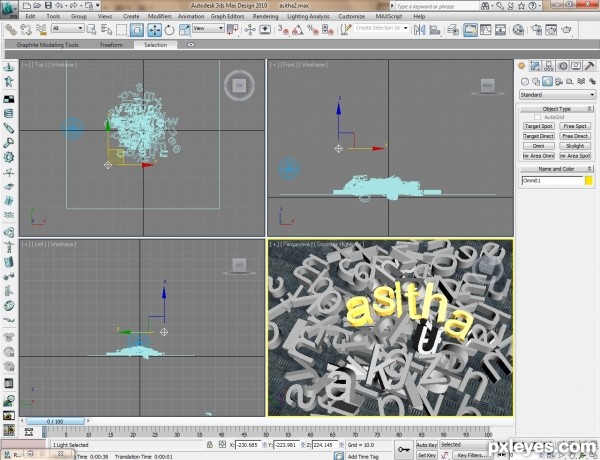The height and width of the screenshot is (460, 600).
Task: Click the Omni01 name field
Action: point(552,181)
